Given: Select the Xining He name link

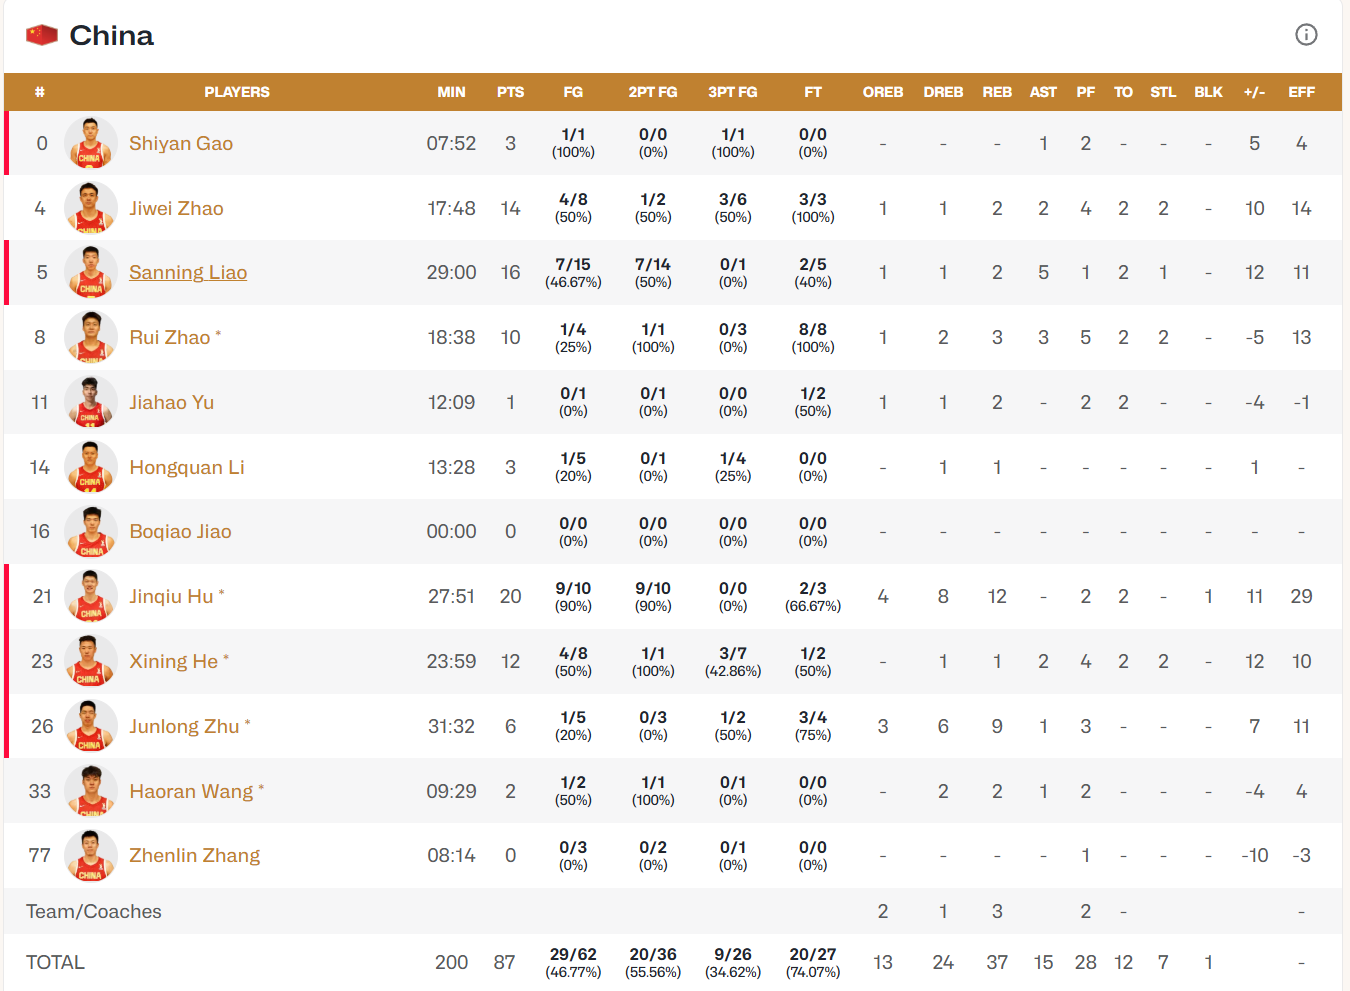Looking at the screenshot, I should pos(173,661).
